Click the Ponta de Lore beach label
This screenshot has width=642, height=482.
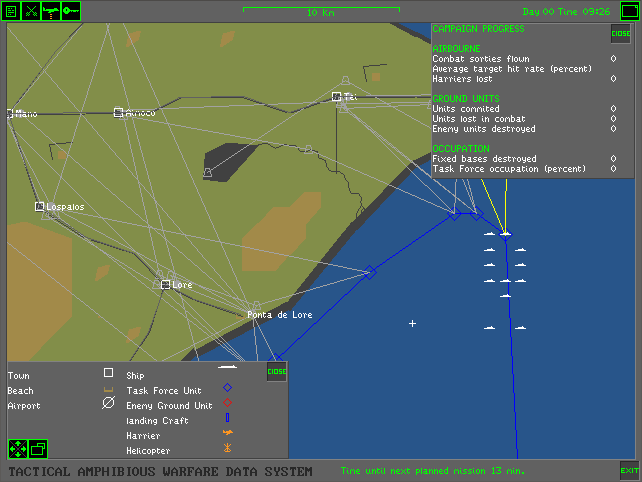tap(280, 315)
